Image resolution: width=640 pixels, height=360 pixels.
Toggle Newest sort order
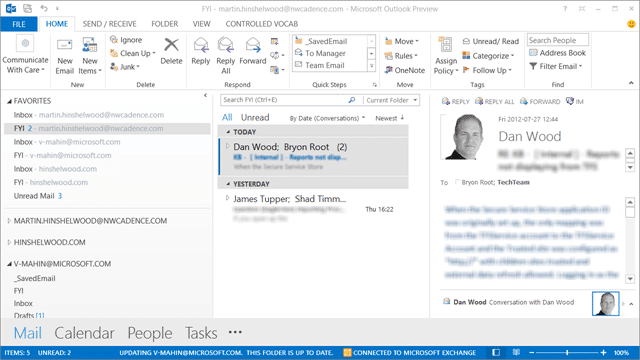tap(390, 118)
